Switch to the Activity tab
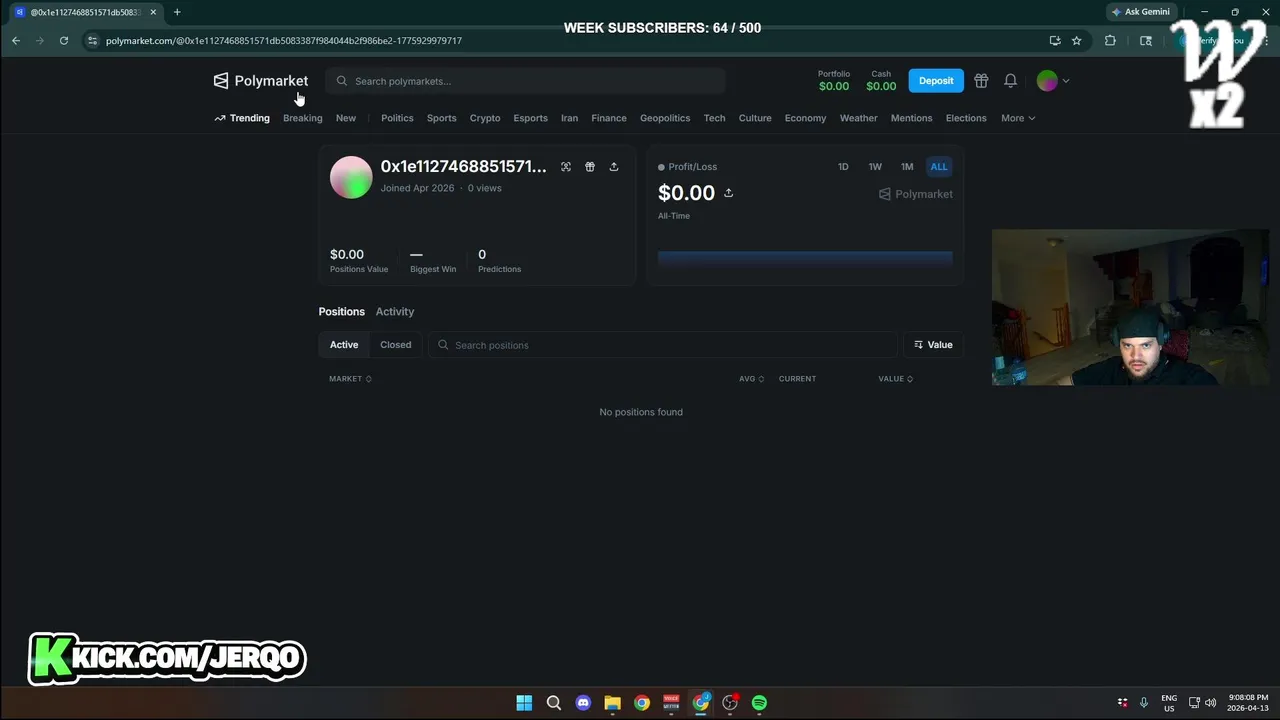This screenshot has height=720, width=1280. [x=395, y=312]
